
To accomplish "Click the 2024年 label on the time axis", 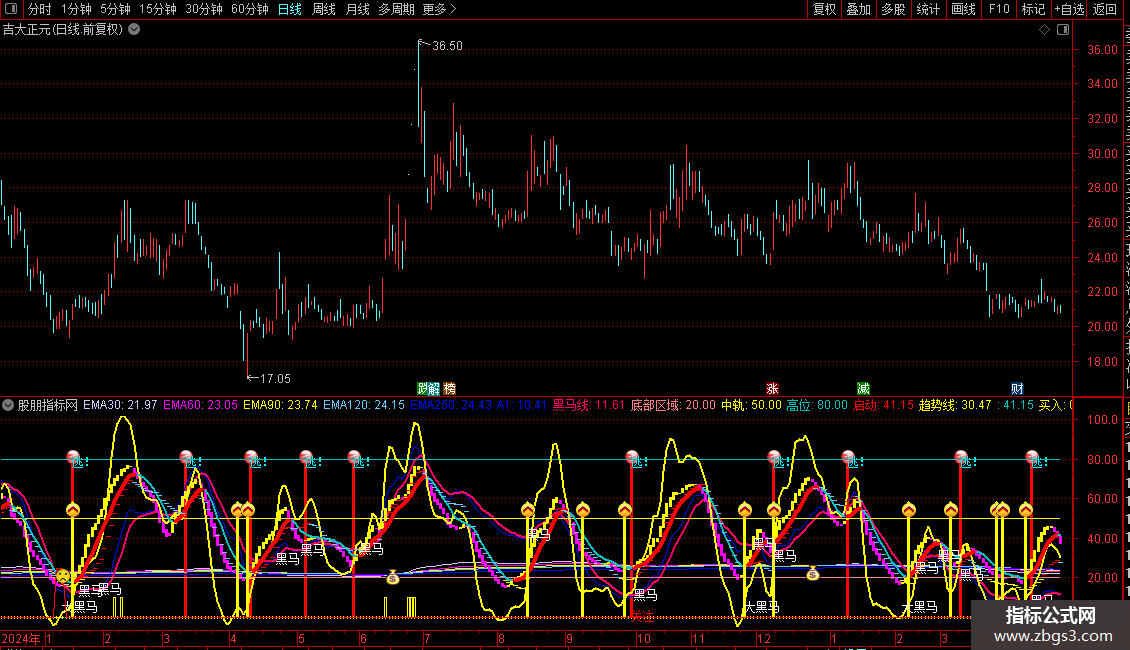I will click(x=21, y=638).
